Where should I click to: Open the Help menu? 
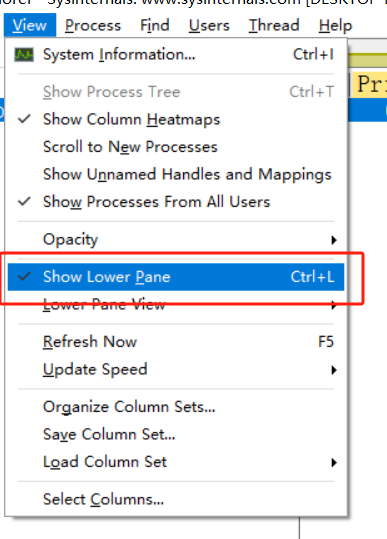pos(335,25)
